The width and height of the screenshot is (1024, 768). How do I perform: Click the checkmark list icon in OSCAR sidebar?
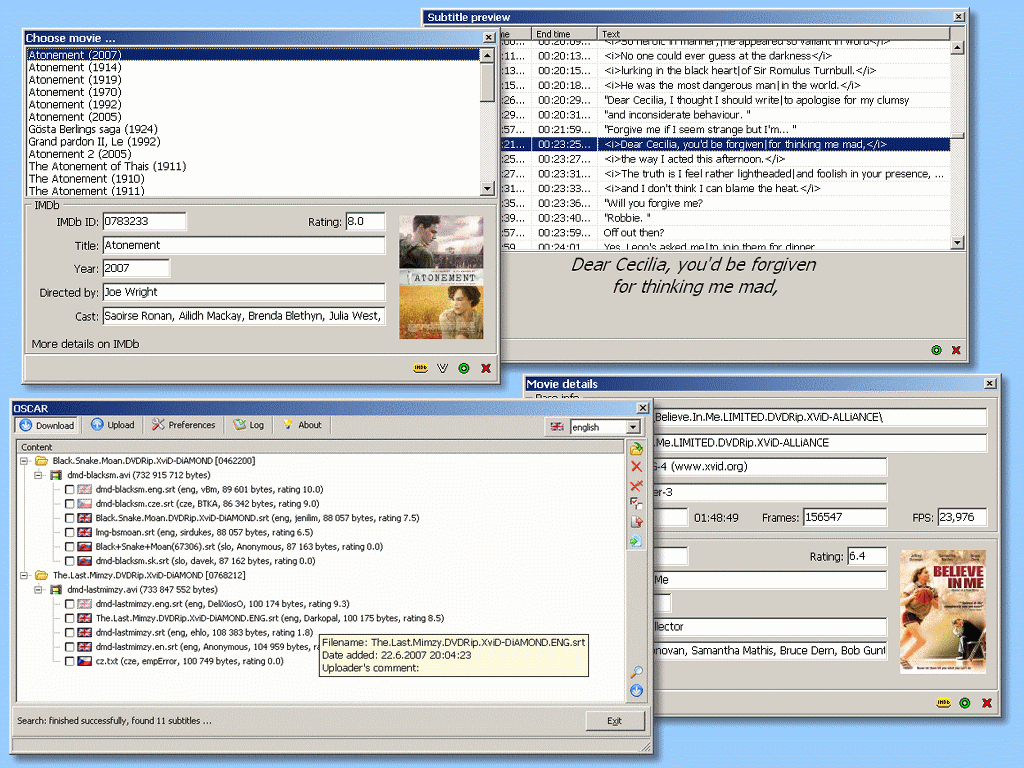point(636,503)
